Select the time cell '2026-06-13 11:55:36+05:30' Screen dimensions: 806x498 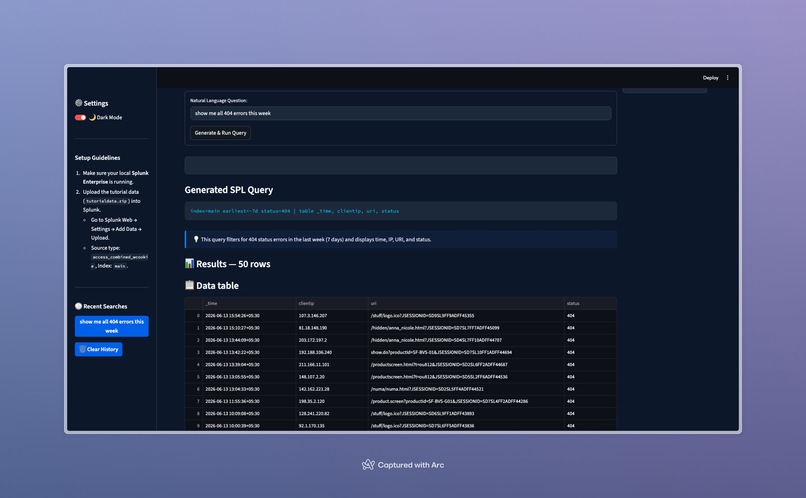(249, 401)
